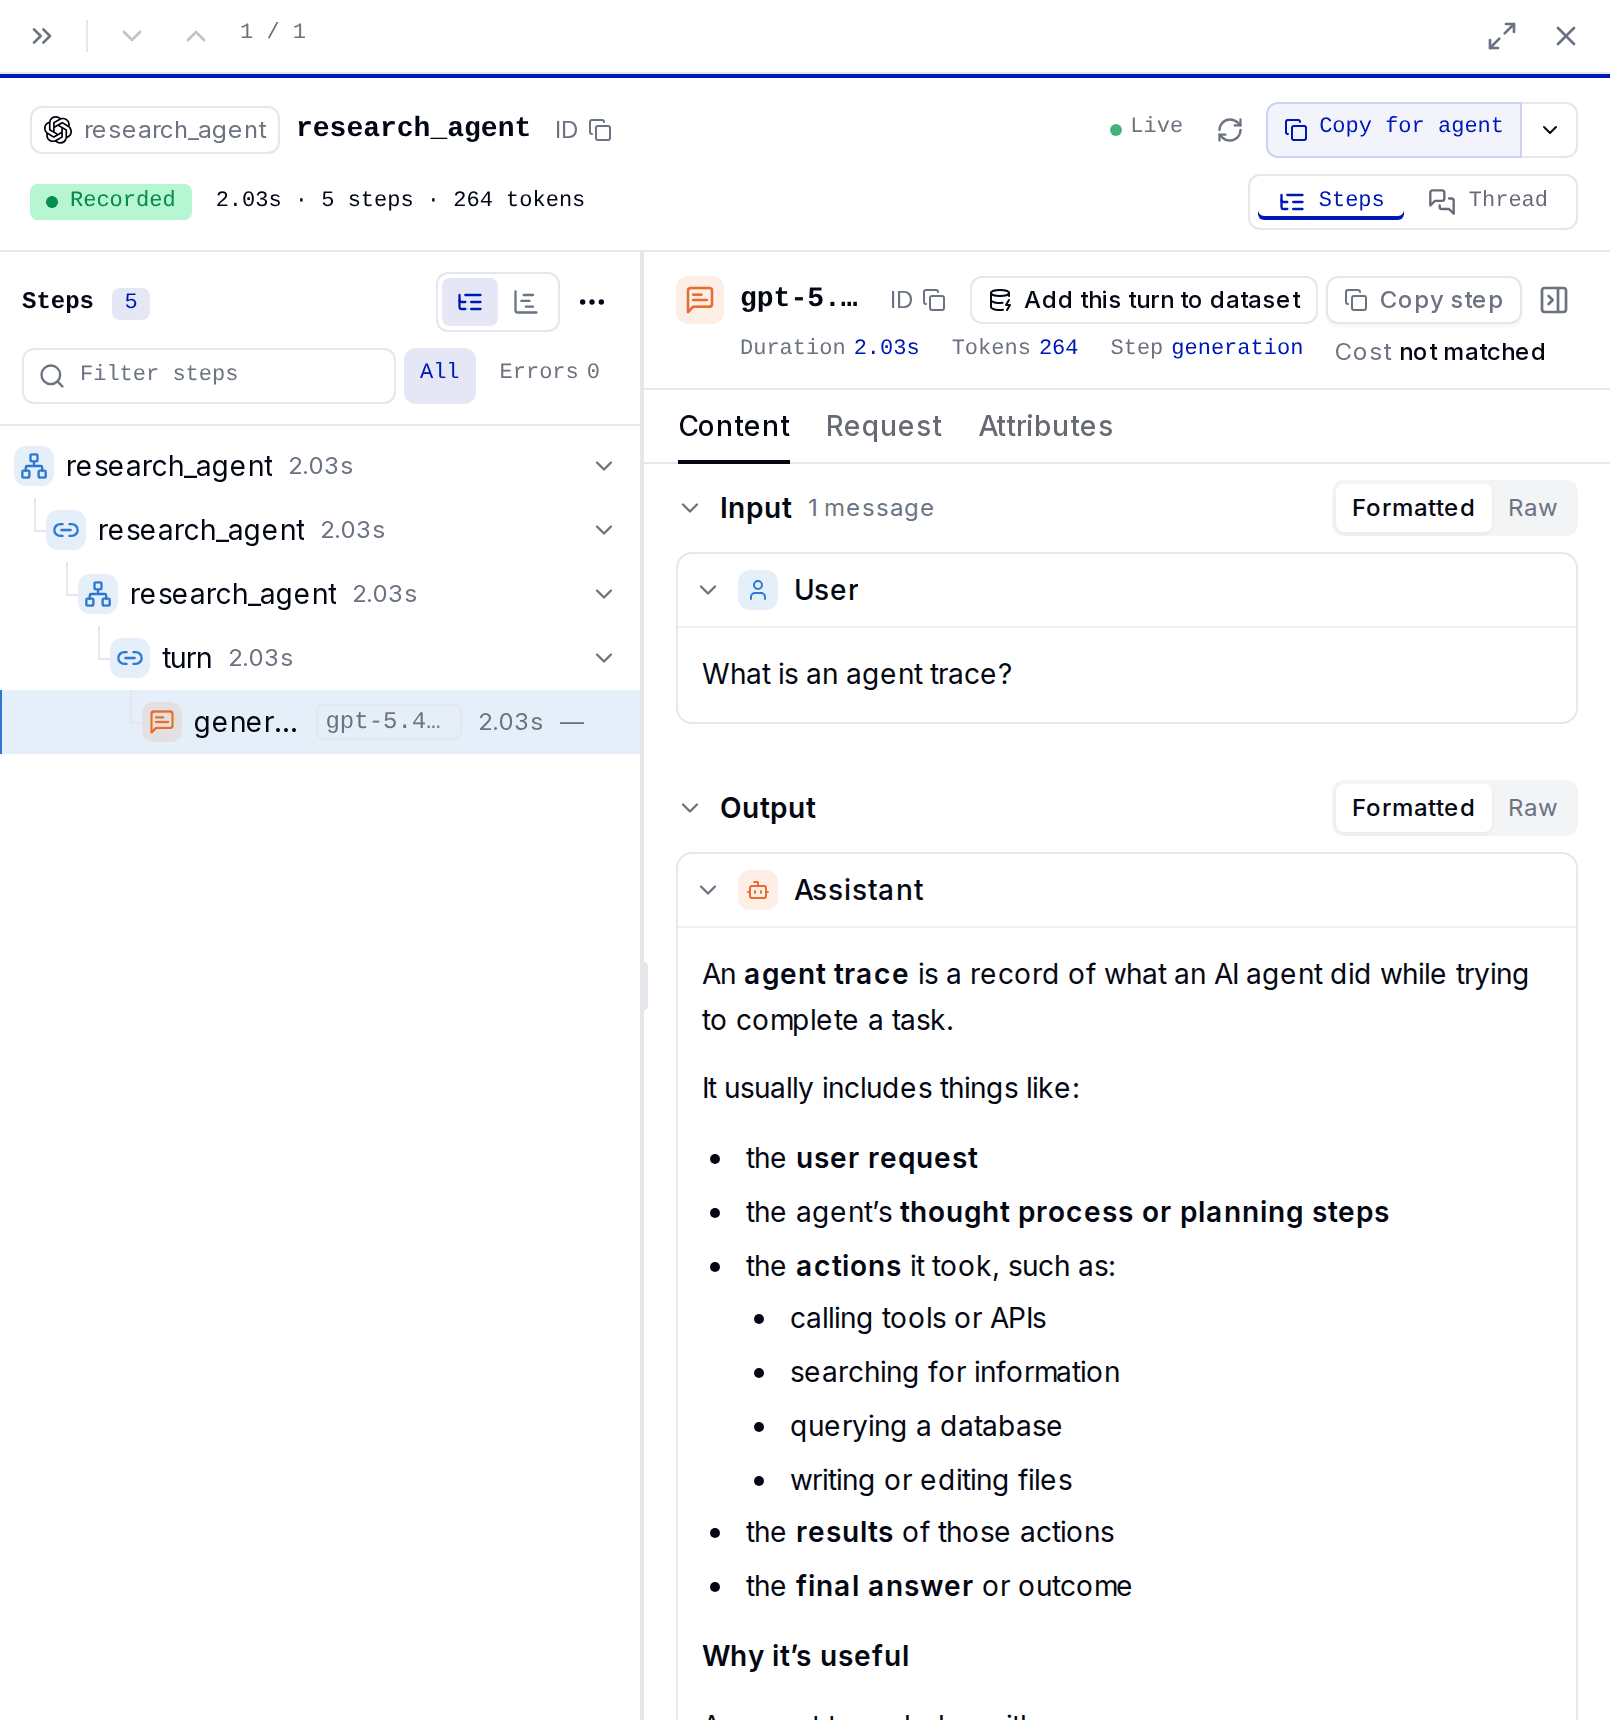Focus the Filter steps search field
This screenshot has height=1720, width=1610.
pos(209,375)
